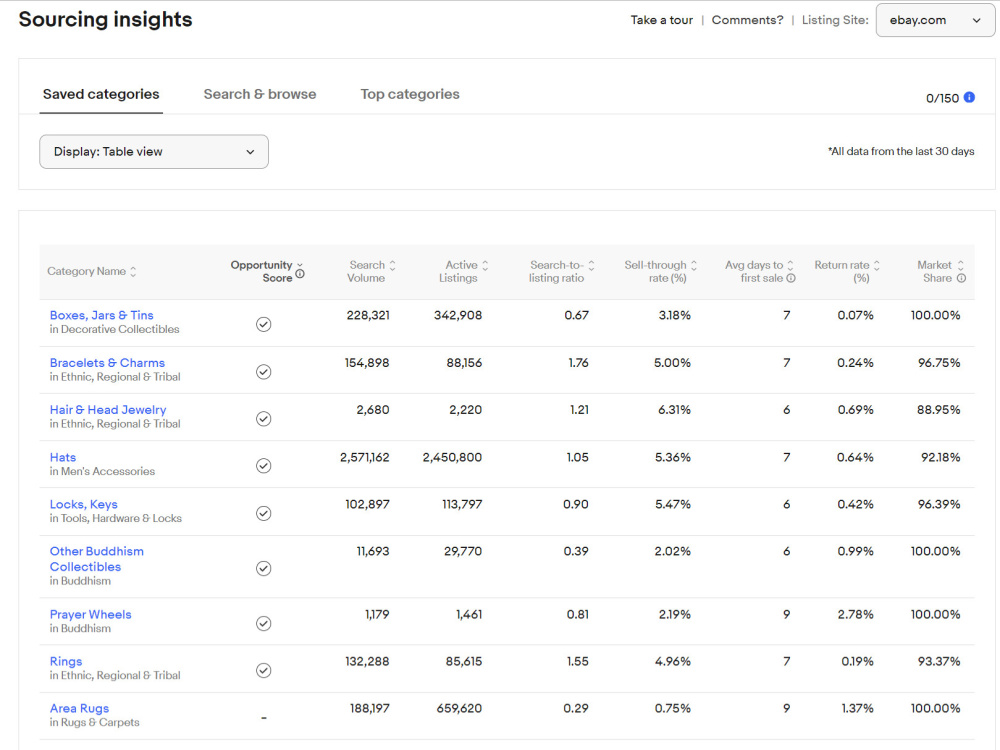Open the Listing Site ebay.com dropdown
The image size is (1000, 750).
[x=935, y=20]
